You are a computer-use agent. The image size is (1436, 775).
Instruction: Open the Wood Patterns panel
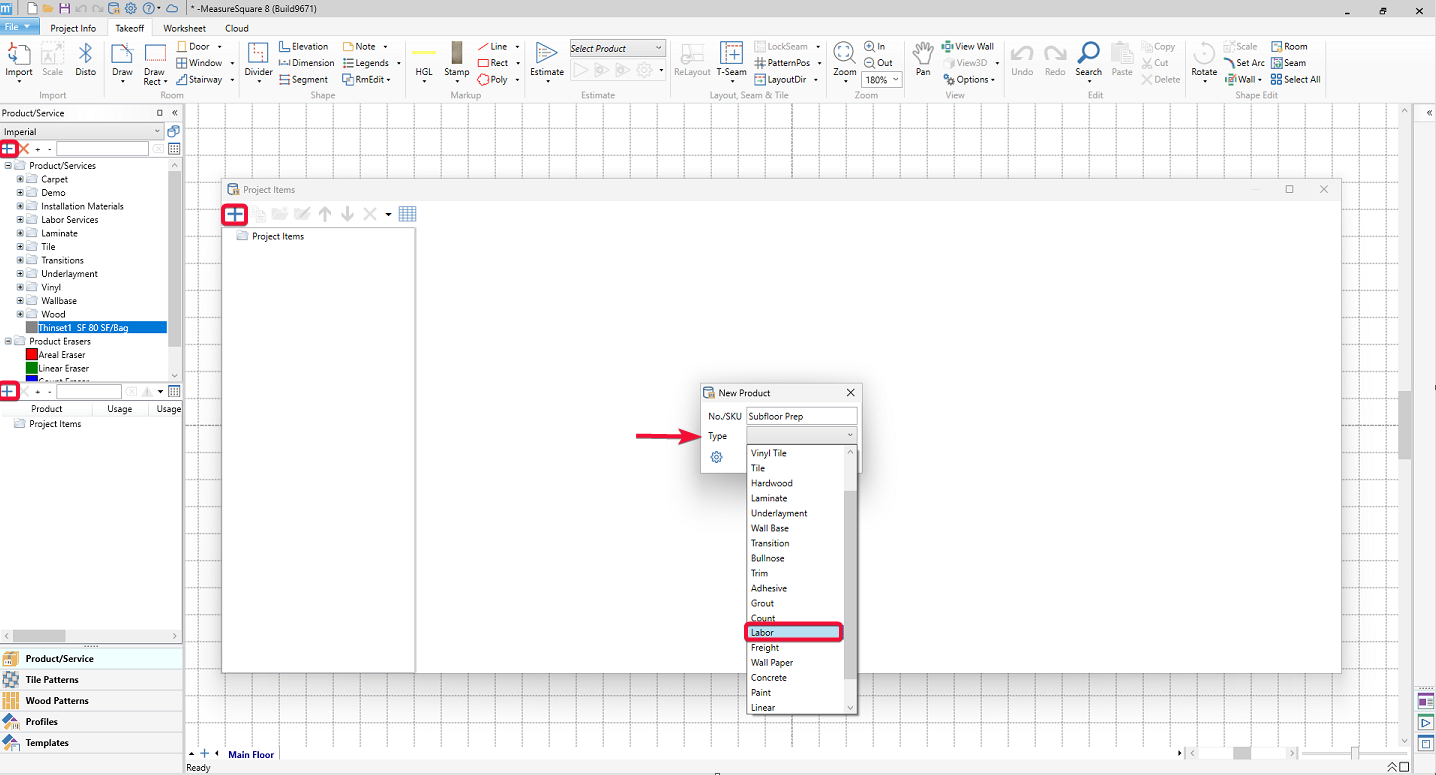[91, 701]
